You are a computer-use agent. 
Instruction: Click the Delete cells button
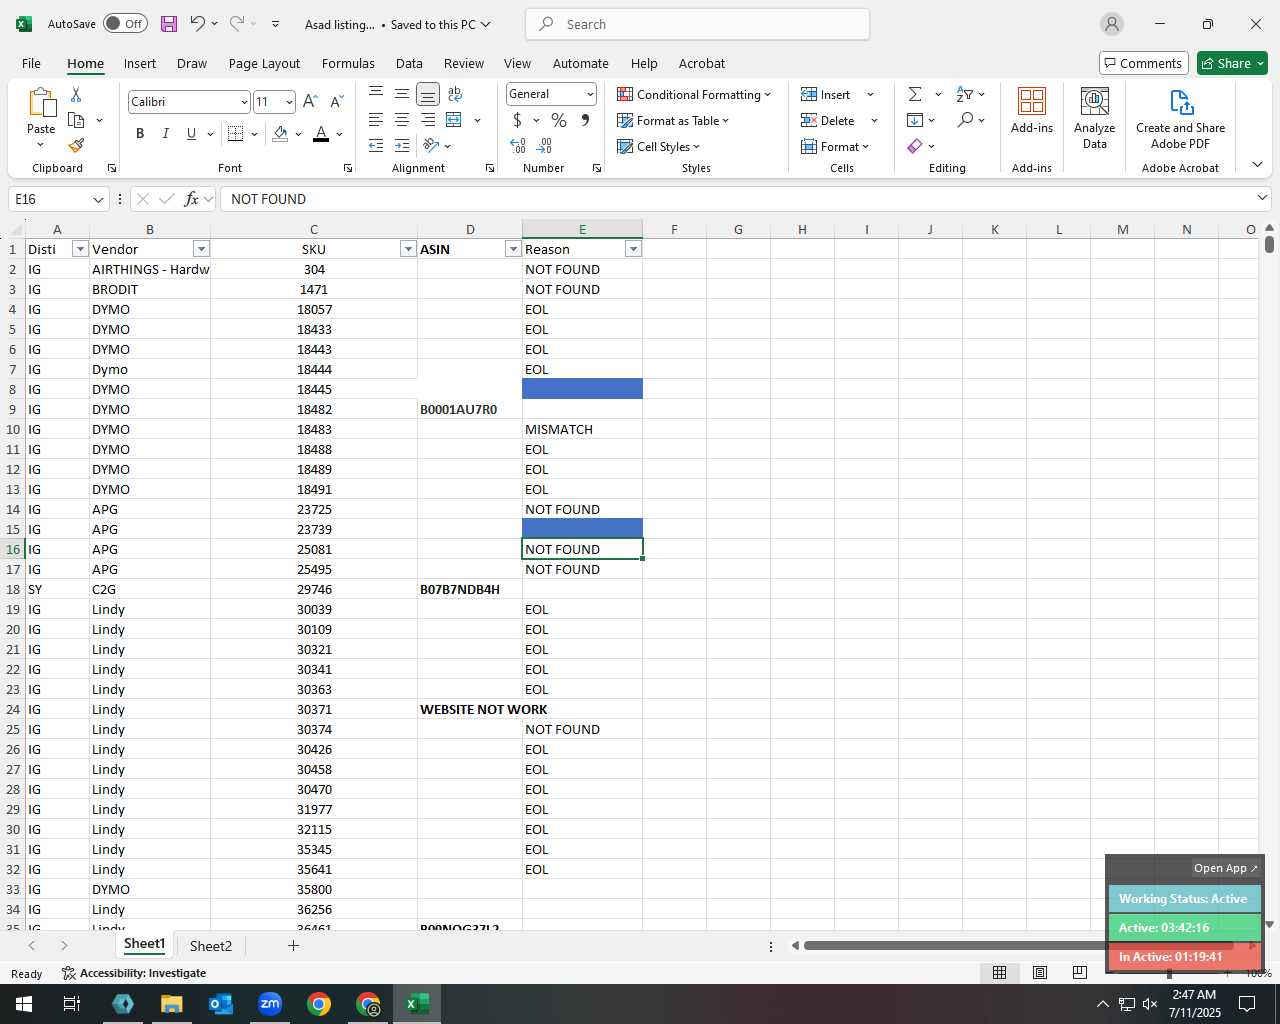coord(828,120)
